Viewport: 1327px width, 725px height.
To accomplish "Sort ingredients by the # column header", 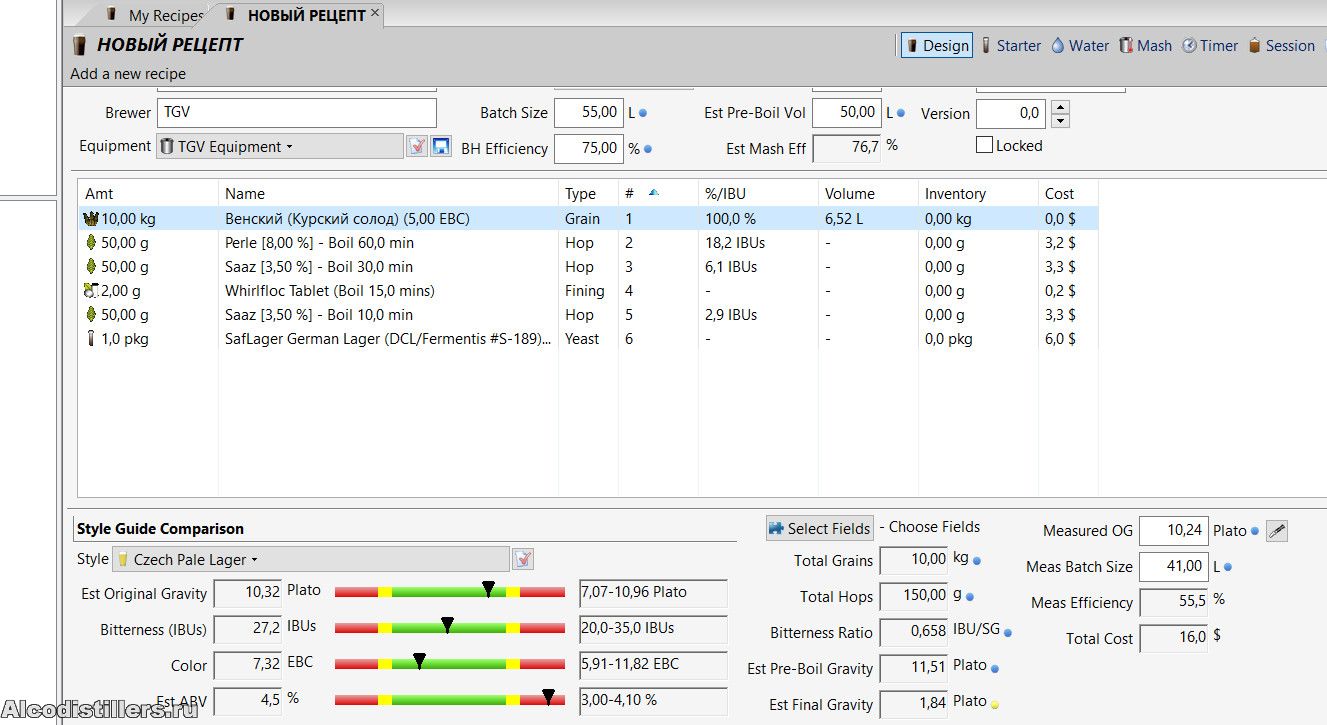I will pos(630,194).
